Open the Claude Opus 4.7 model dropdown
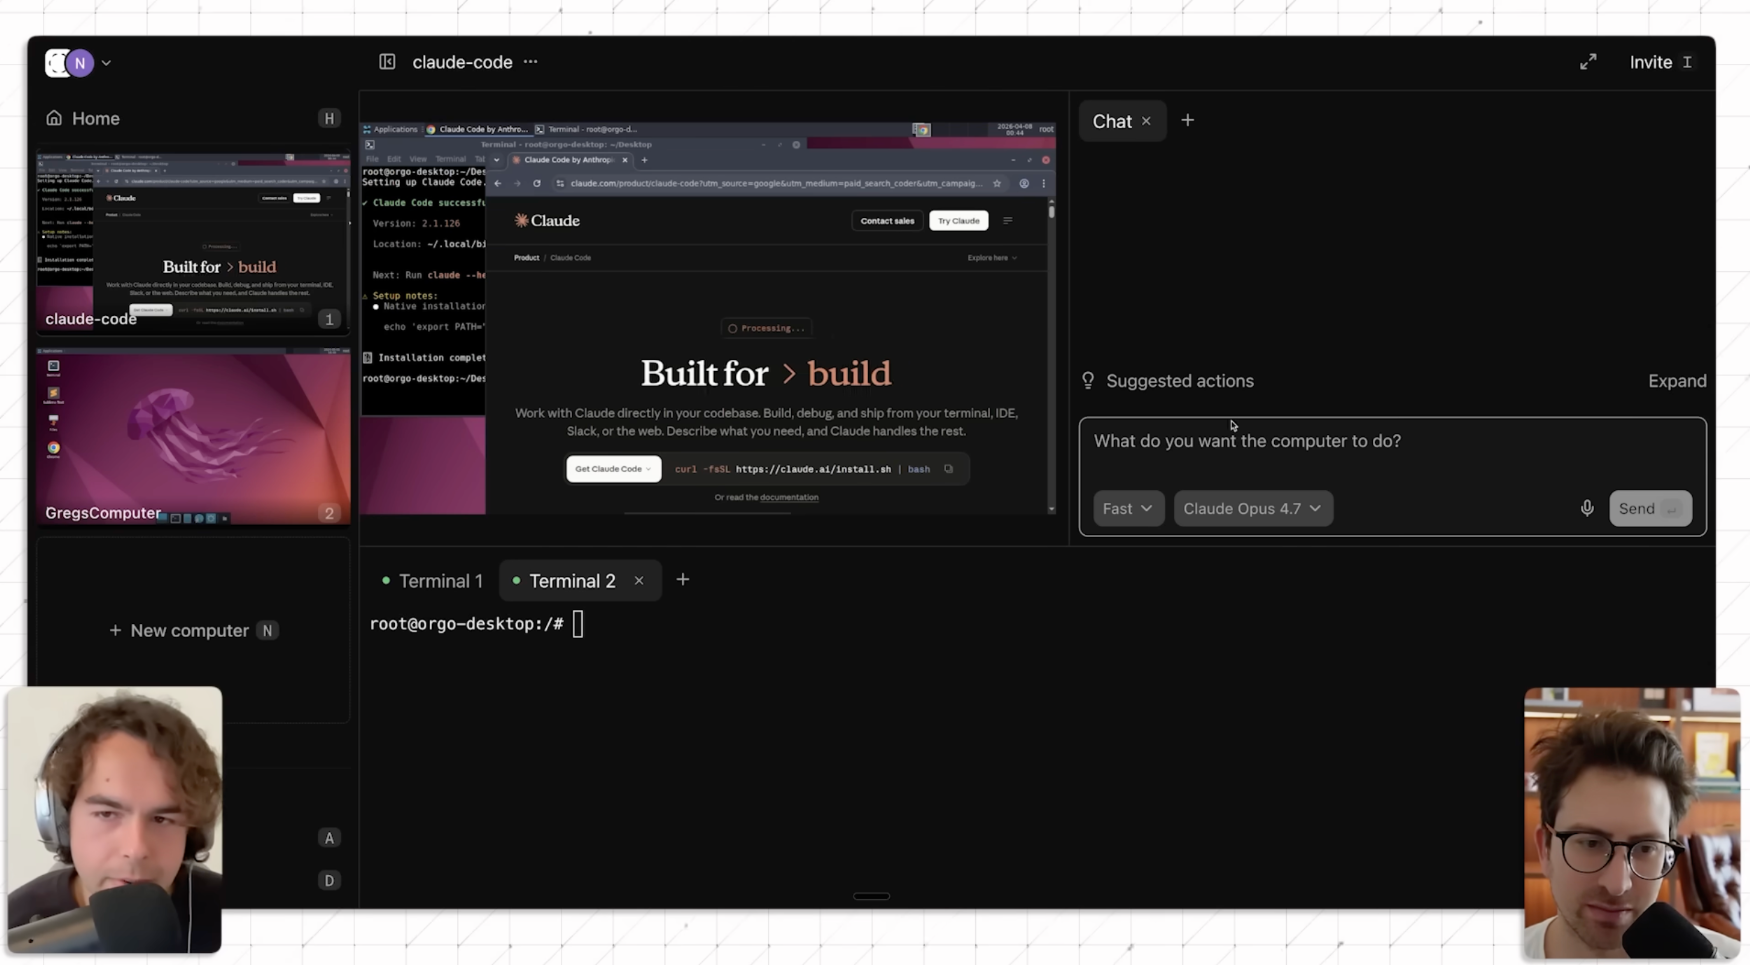This screenshot has height=965, width=1750. pos(1253,508)
